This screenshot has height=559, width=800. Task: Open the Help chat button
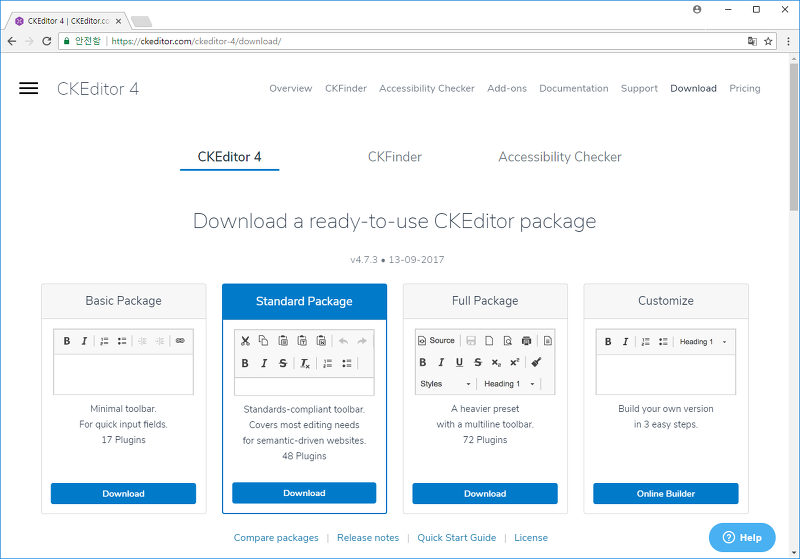[x=742, y=537]
